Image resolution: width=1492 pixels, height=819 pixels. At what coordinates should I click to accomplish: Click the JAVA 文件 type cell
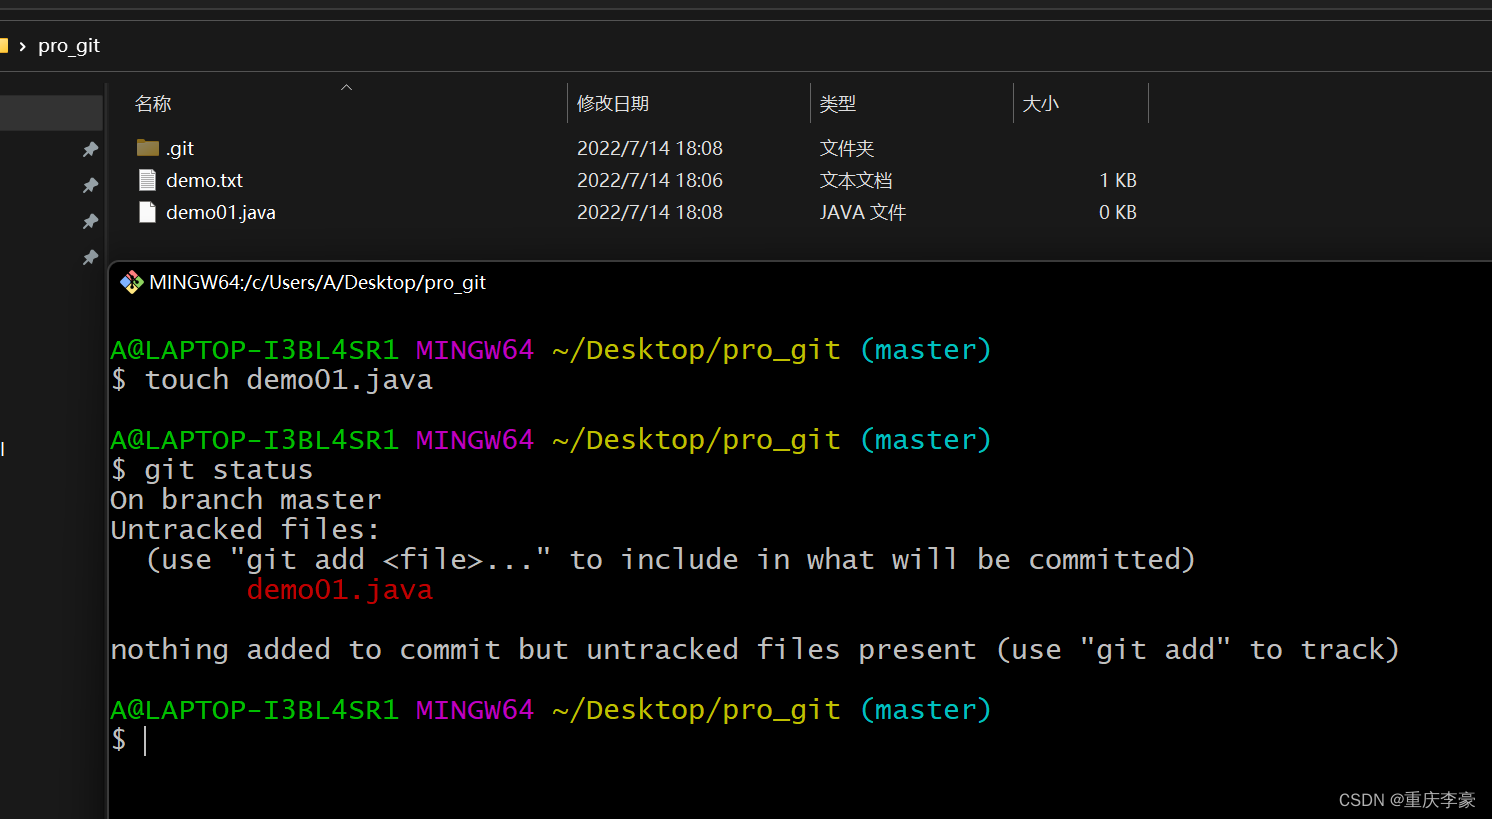863,212
